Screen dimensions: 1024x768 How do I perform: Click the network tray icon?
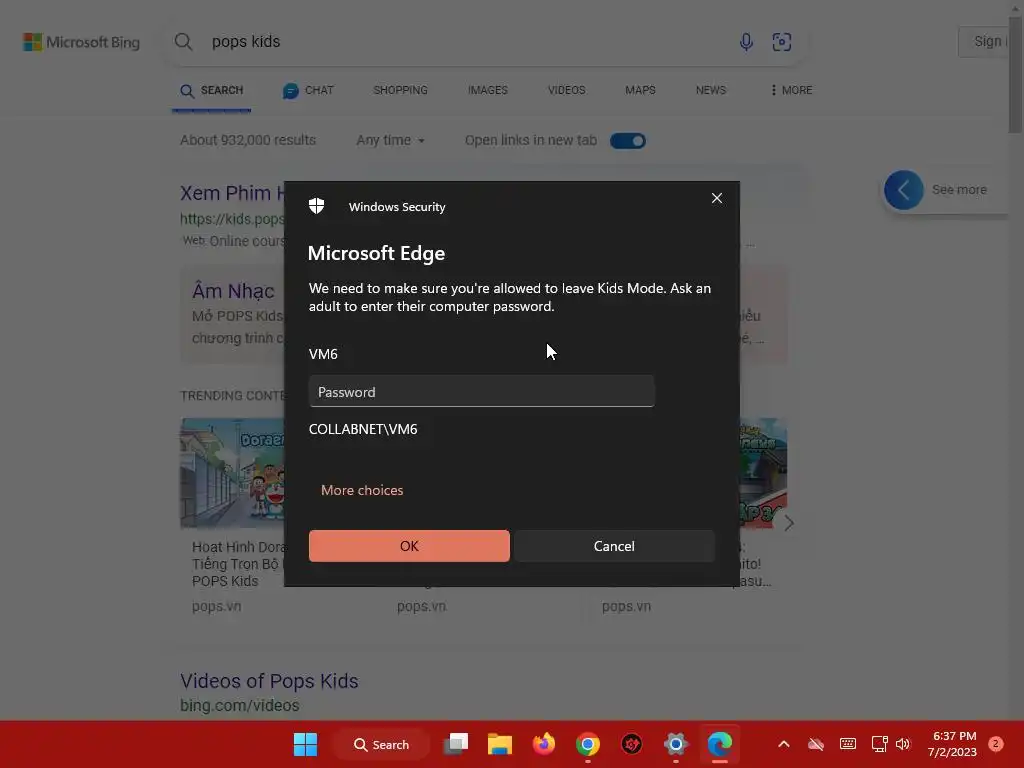click(x=879, y=744)
